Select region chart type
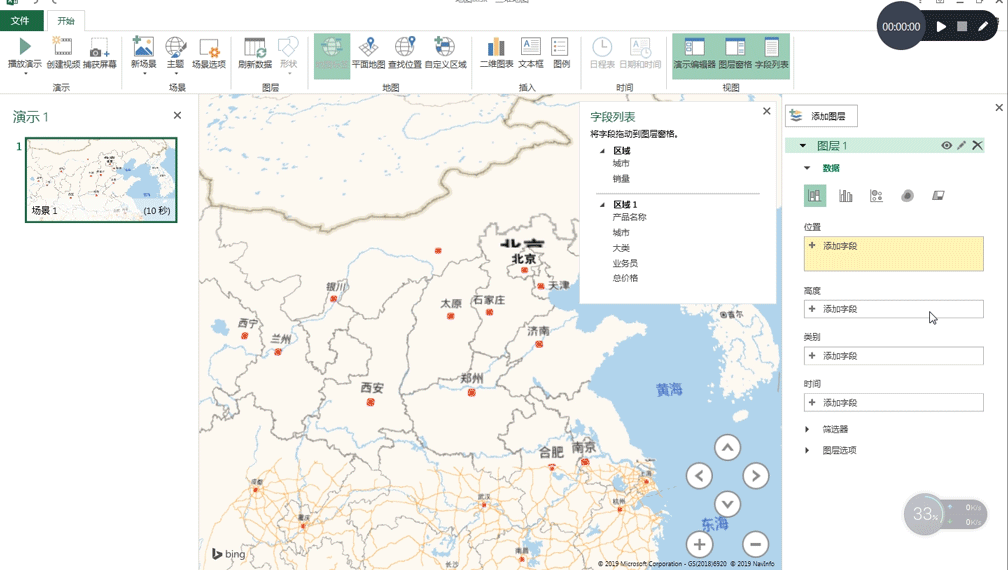 [938, 196]
